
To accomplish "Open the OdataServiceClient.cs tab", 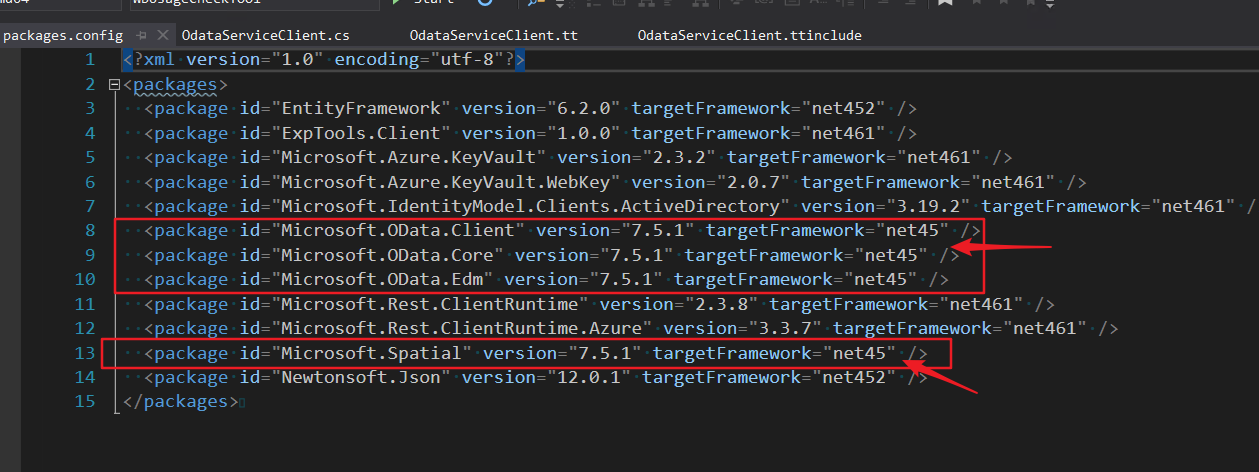I will click(x=265, y=35).
